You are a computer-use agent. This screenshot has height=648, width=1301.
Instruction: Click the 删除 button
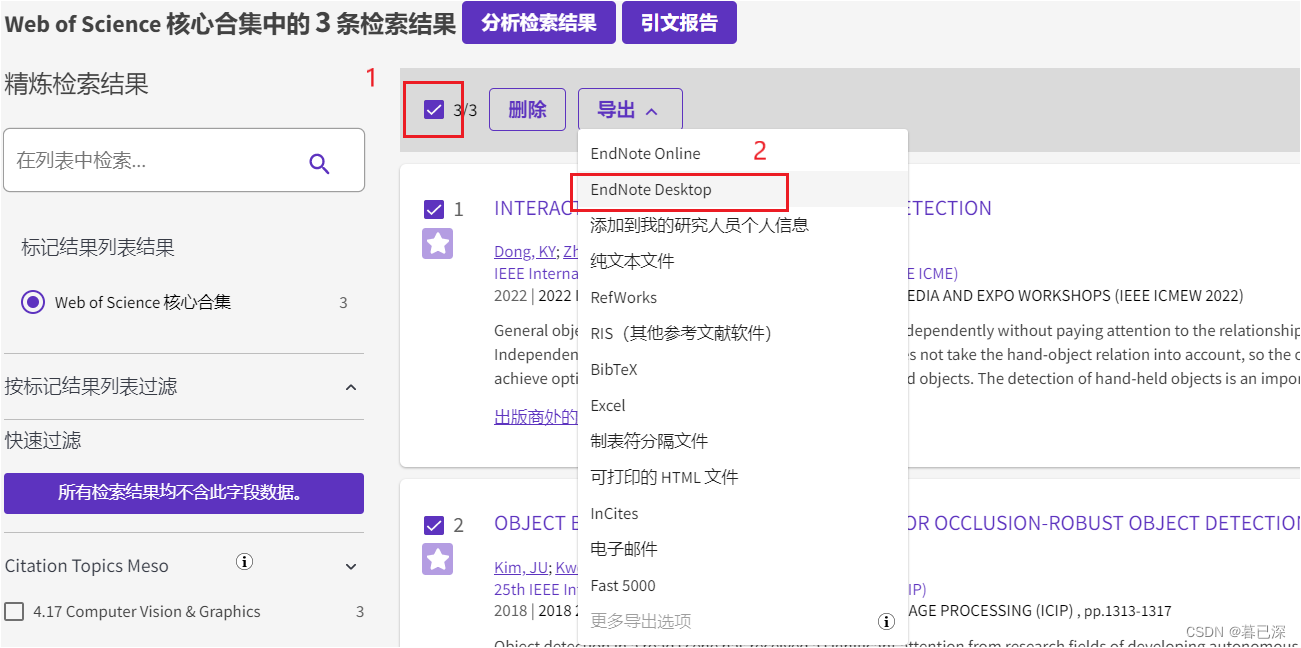(527, 110)
